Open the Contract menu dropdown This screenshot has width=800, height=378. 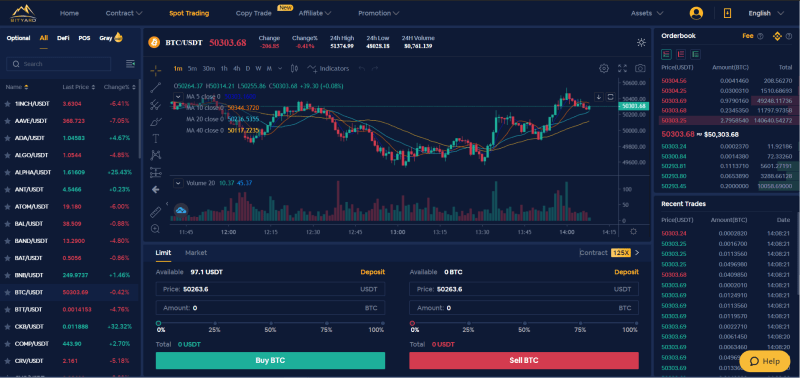[x=124, y=13]
